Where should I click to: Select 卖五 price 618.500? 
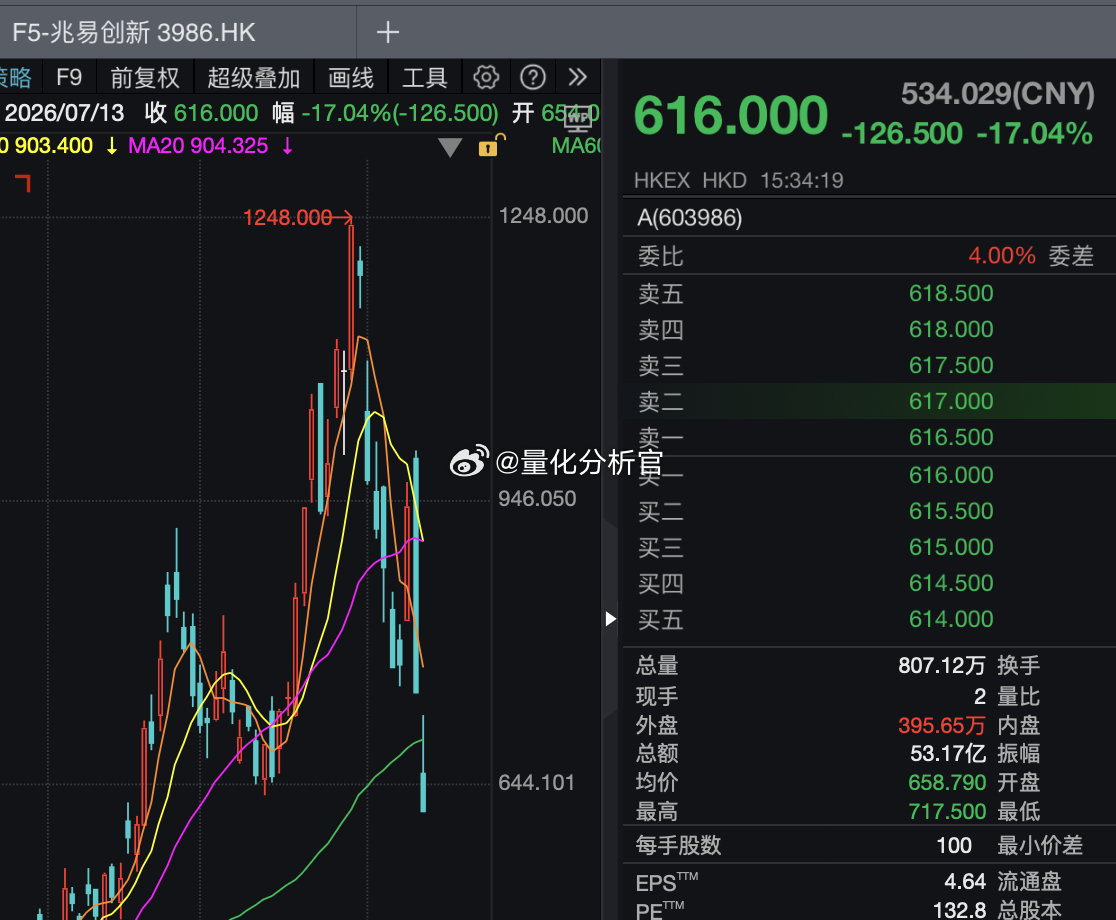coord(950,293)
